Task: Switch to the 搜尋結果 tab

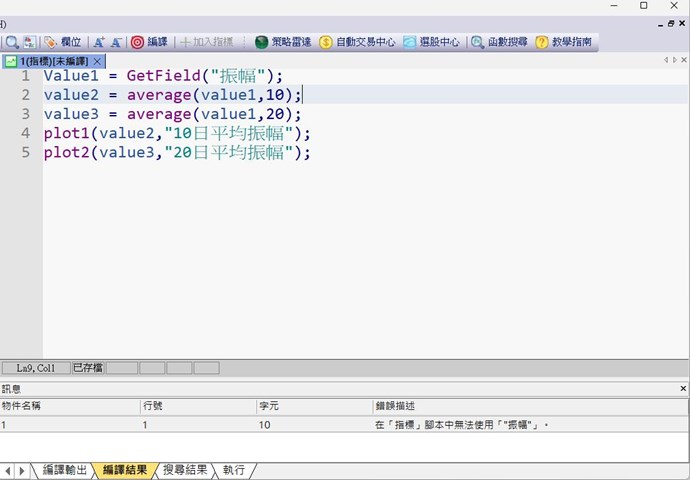Action: click(185, 470)
